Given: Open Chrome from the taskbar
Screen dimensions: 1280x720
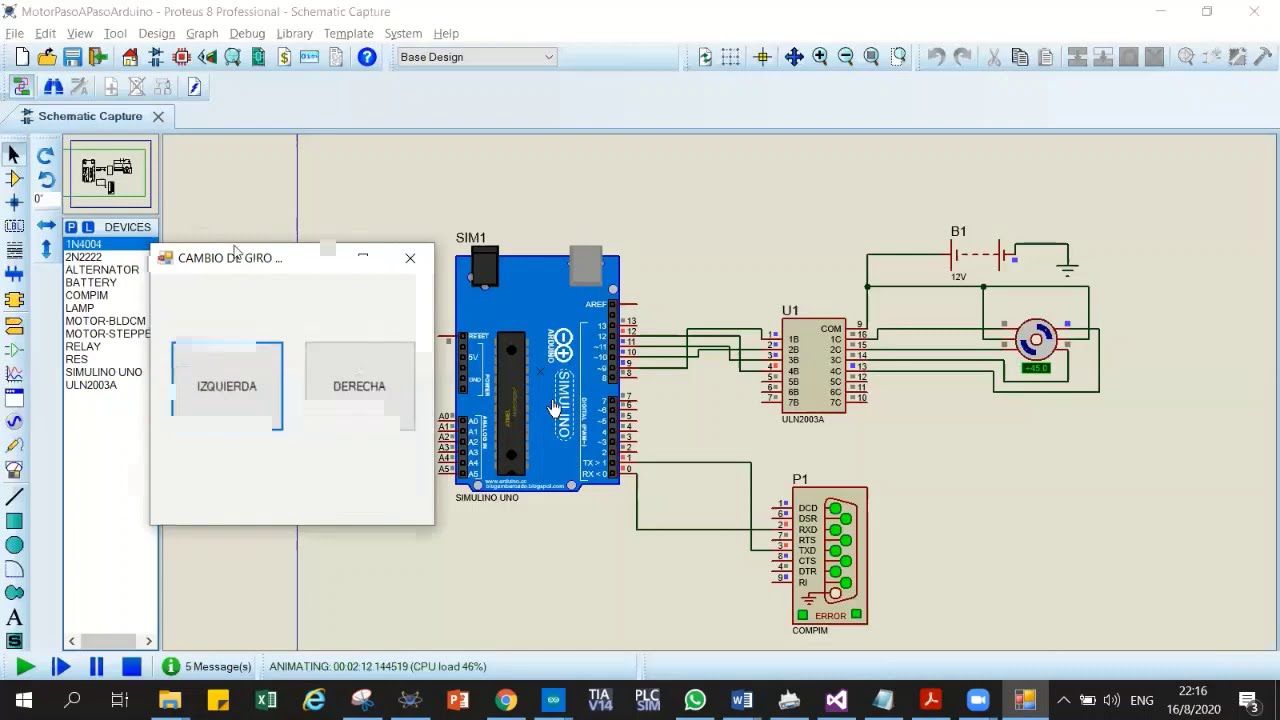Looking at the screenshot, I should click(506, 700).
